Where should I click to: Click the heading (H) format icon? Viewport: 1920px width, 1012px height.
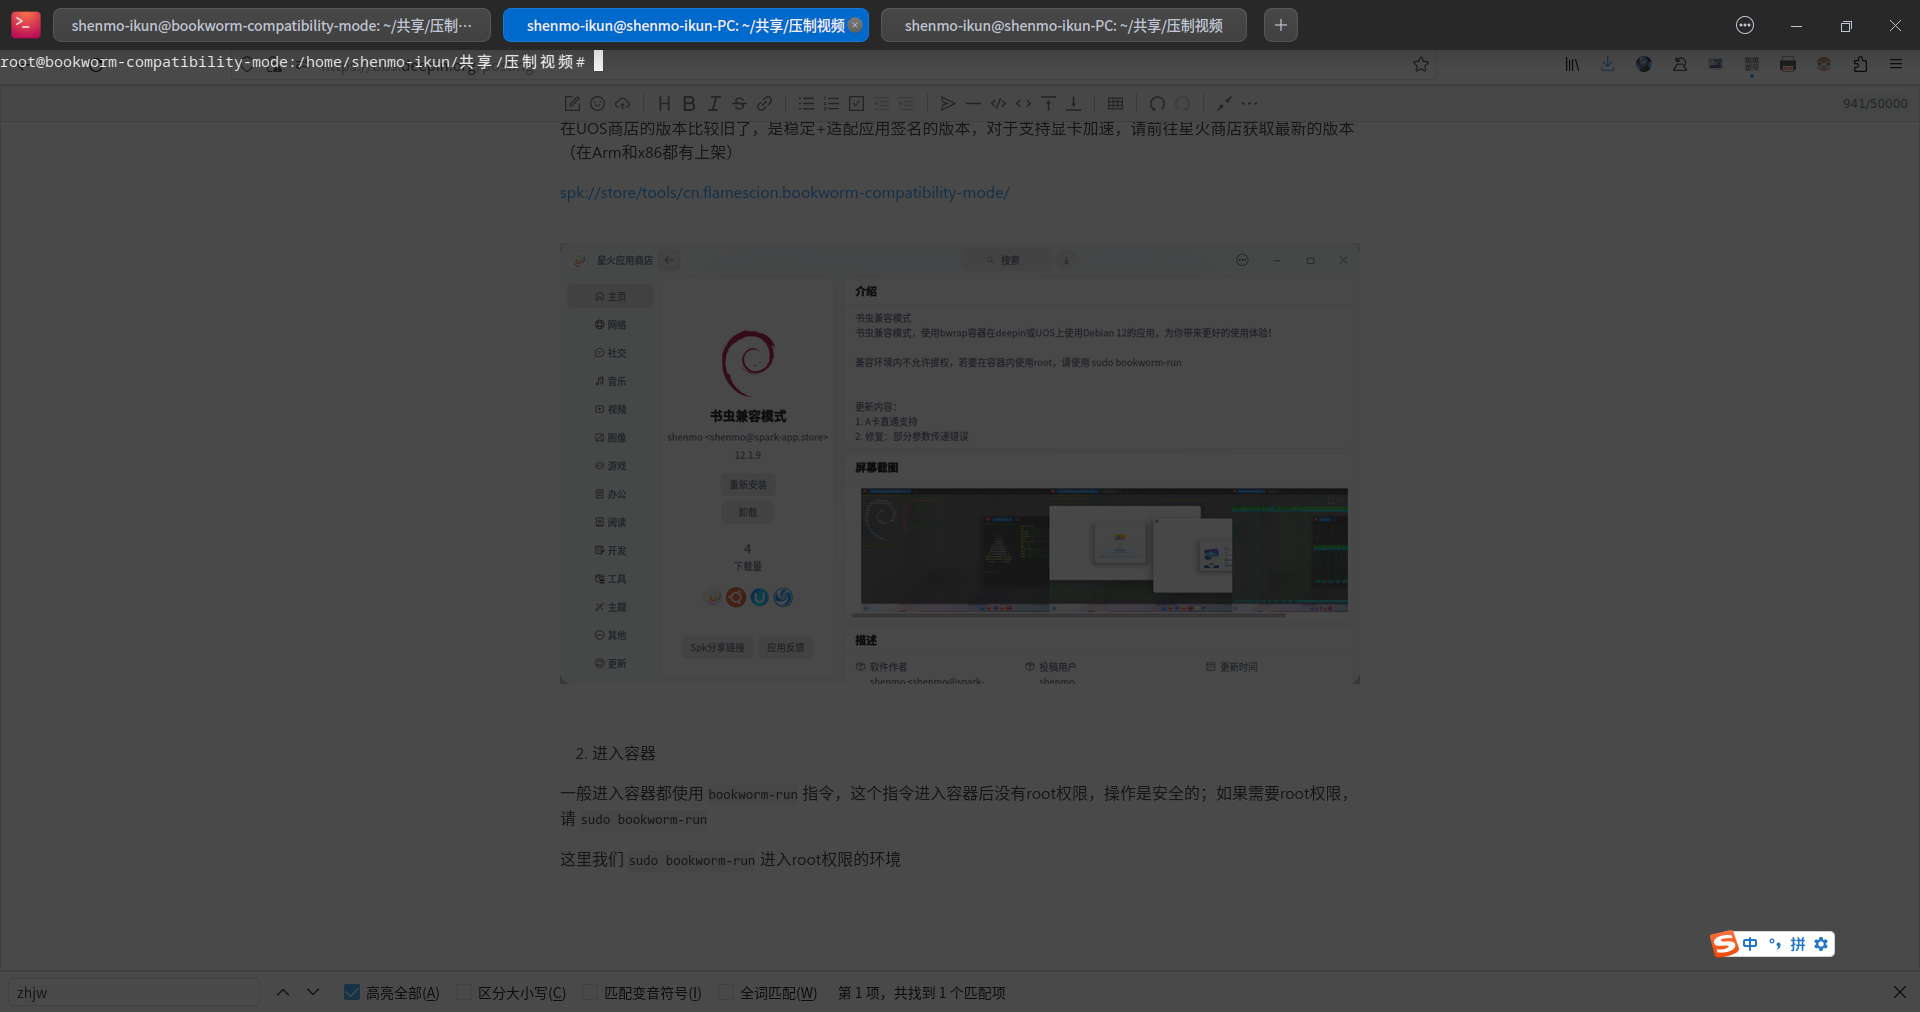pos(664,103)
